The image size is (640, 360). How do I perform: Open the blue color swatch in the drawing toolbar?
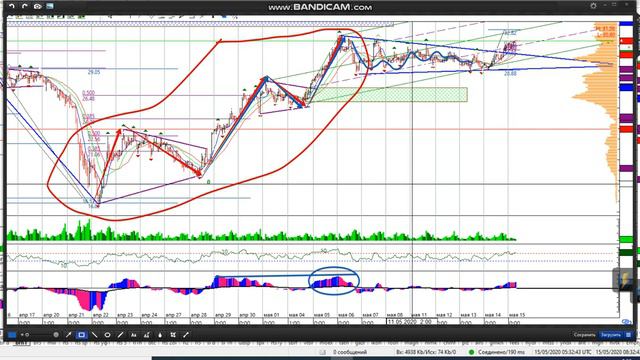pos(12,335)
